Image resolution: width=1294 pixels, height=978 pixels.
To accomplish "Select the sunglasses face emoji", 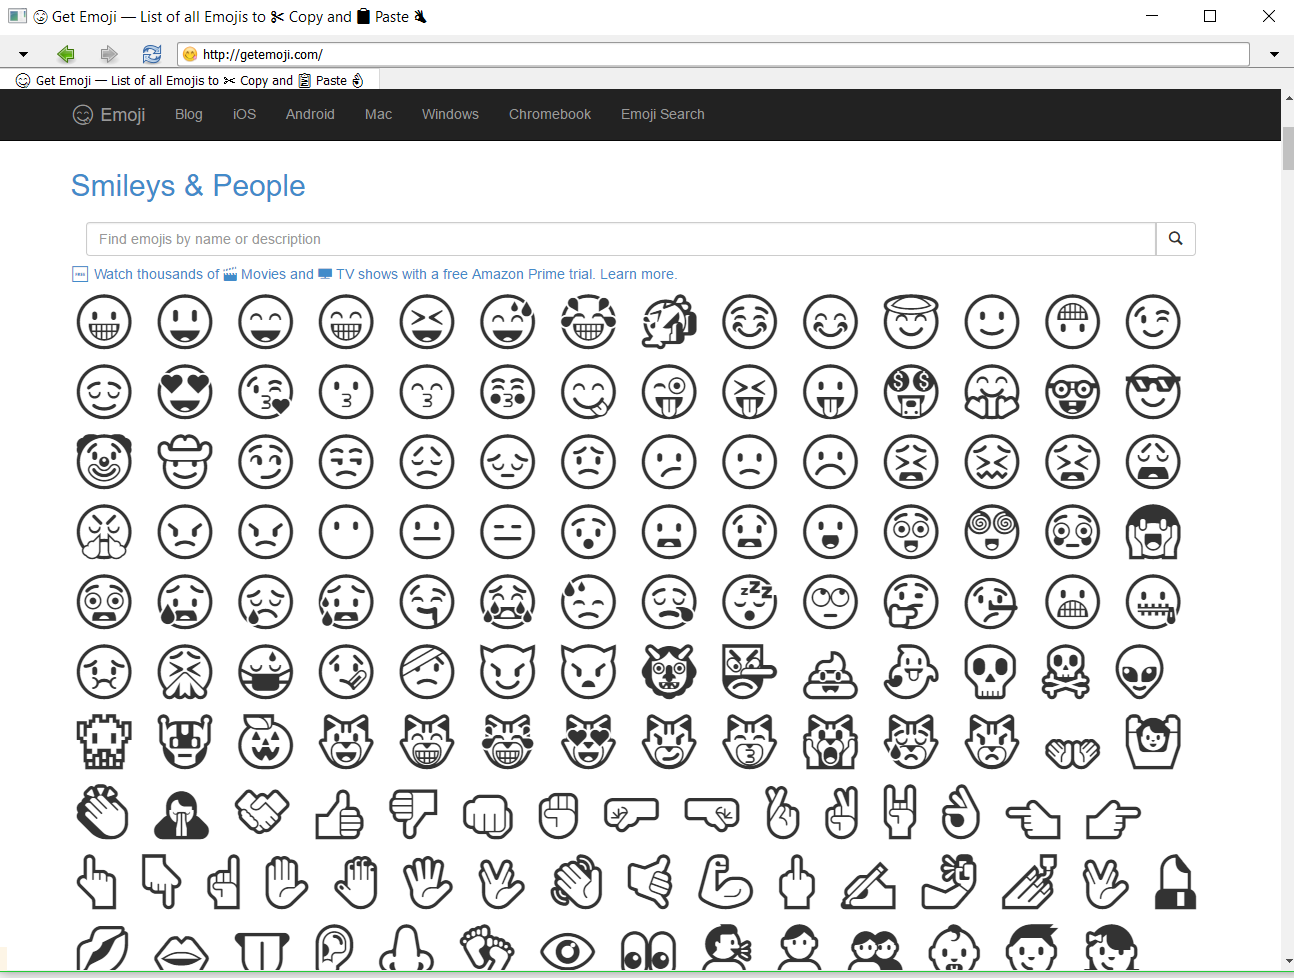I will click(1153, 392).
